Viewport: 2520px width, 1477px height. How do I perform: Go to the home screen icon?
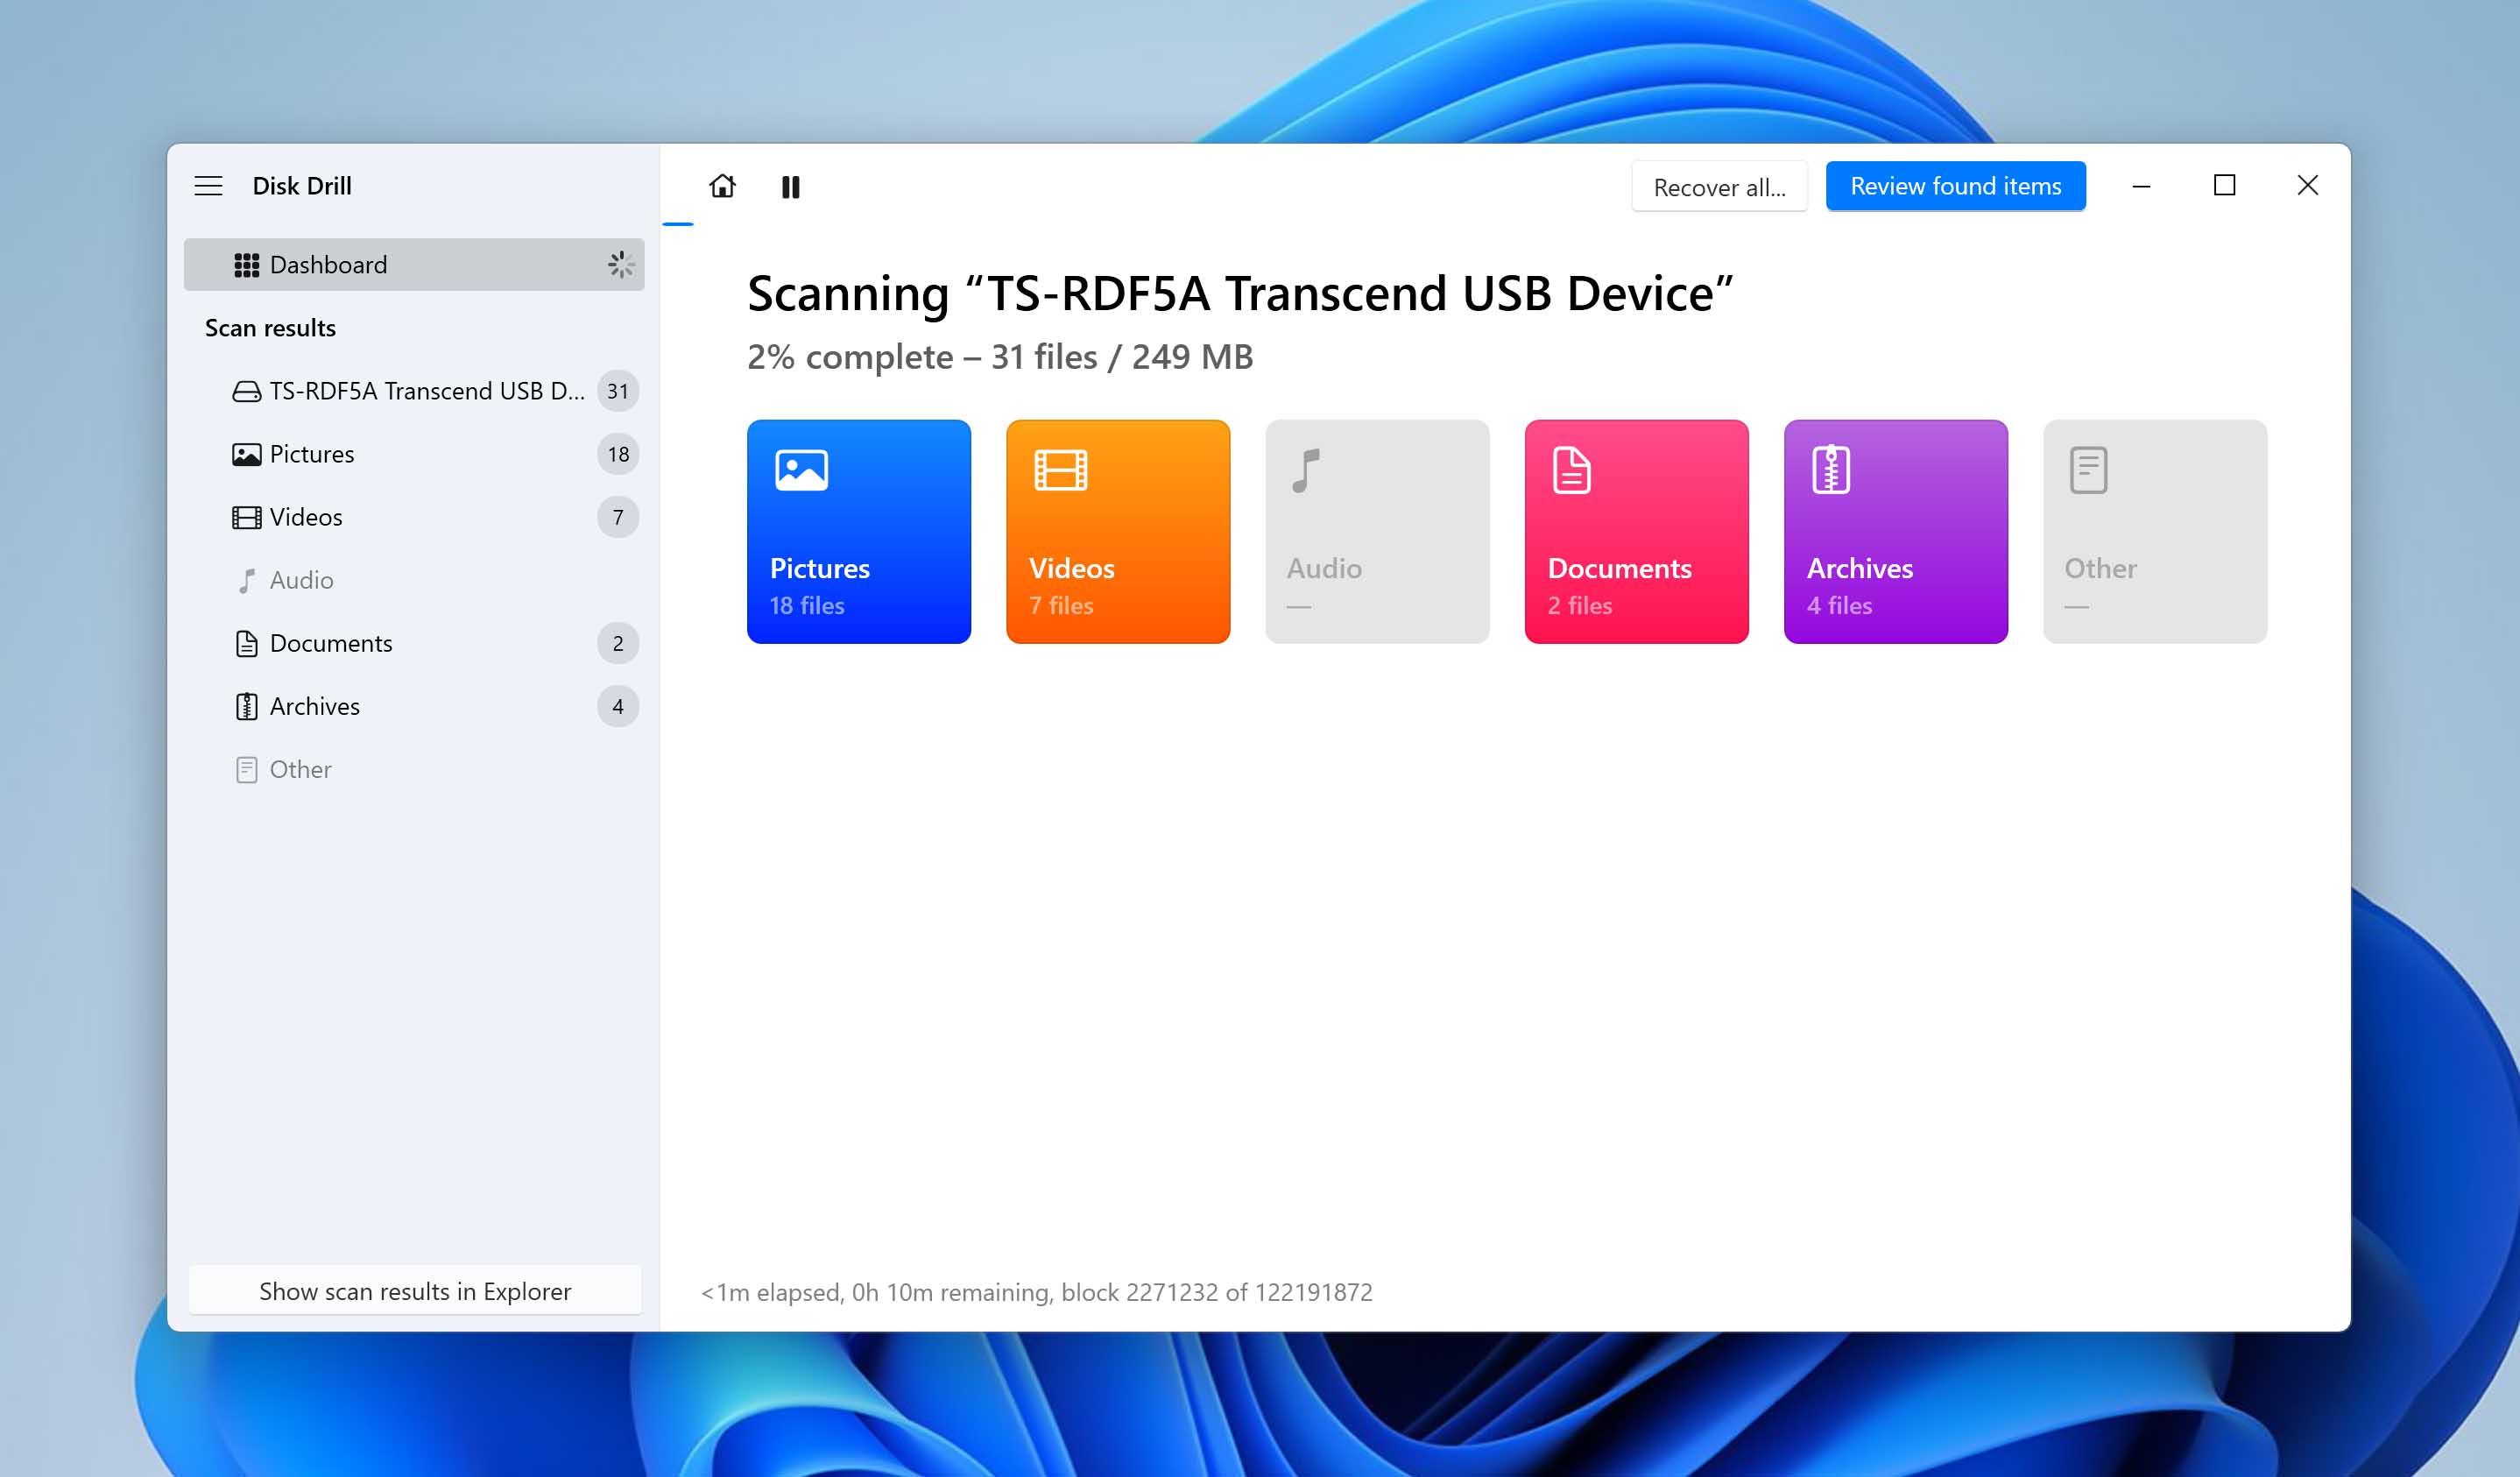point(722,187)
